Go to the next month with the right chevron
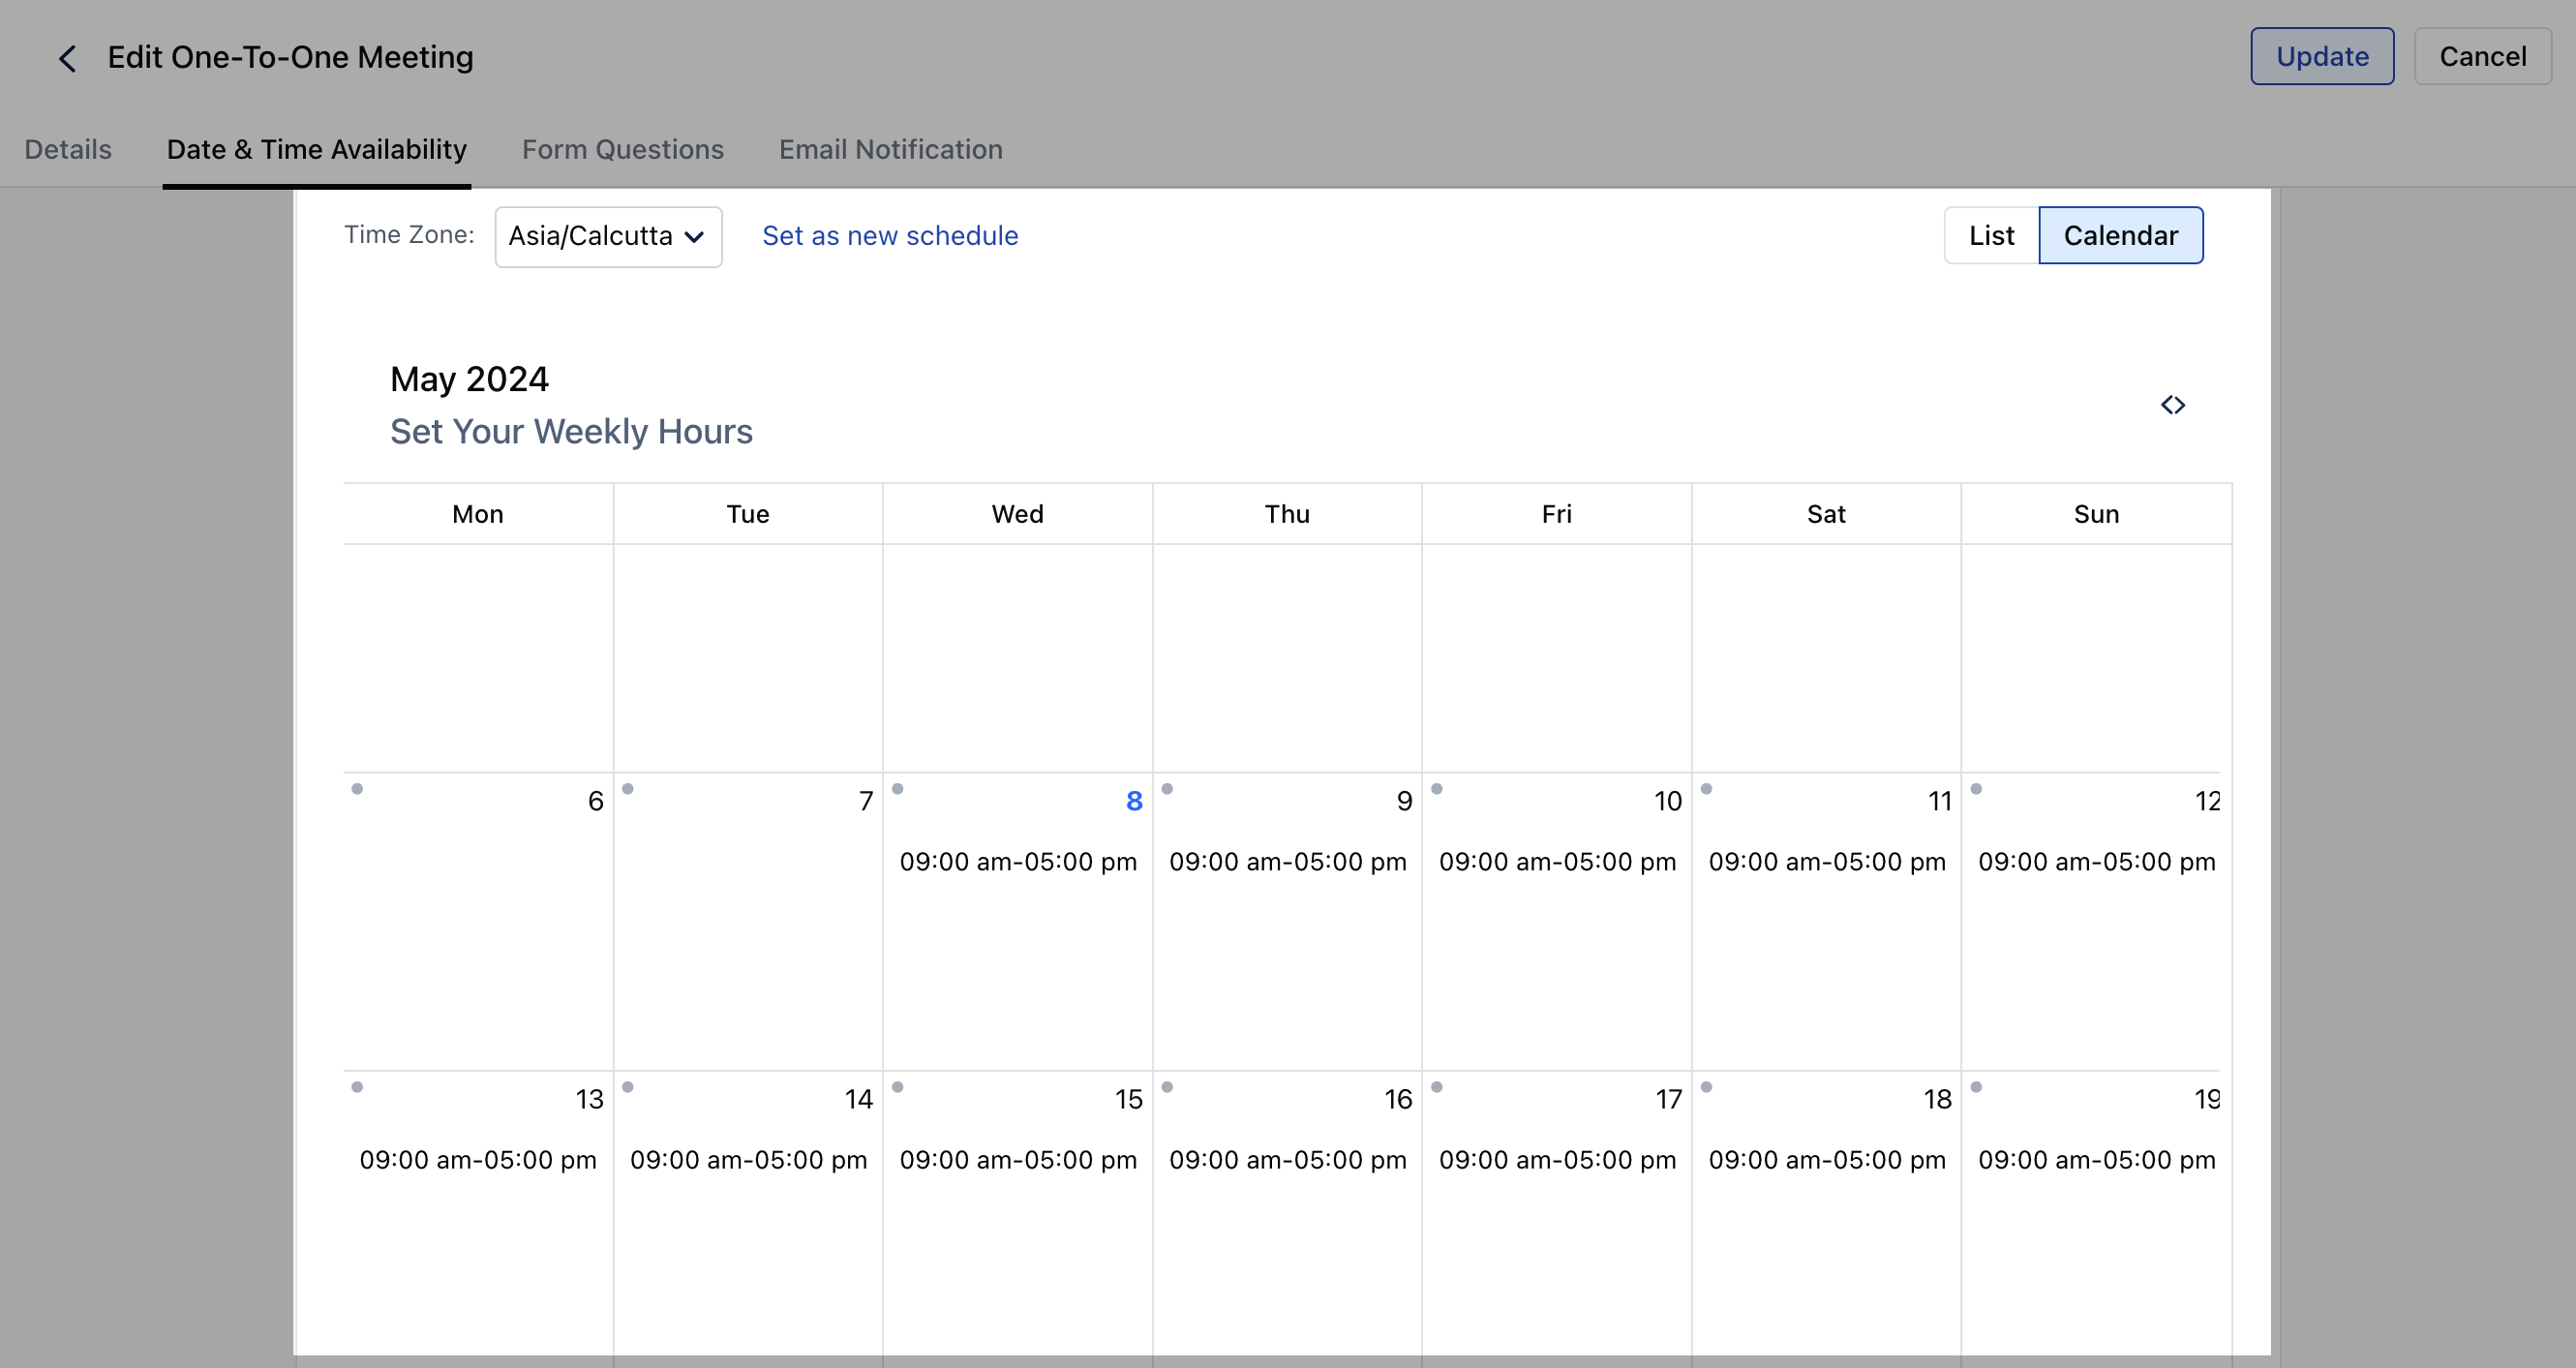 coord(2181,405)
